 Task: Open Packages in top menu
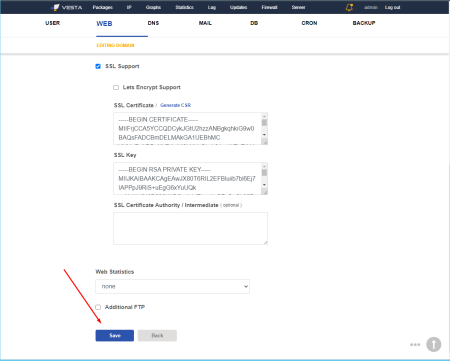(x=103, y=7)
